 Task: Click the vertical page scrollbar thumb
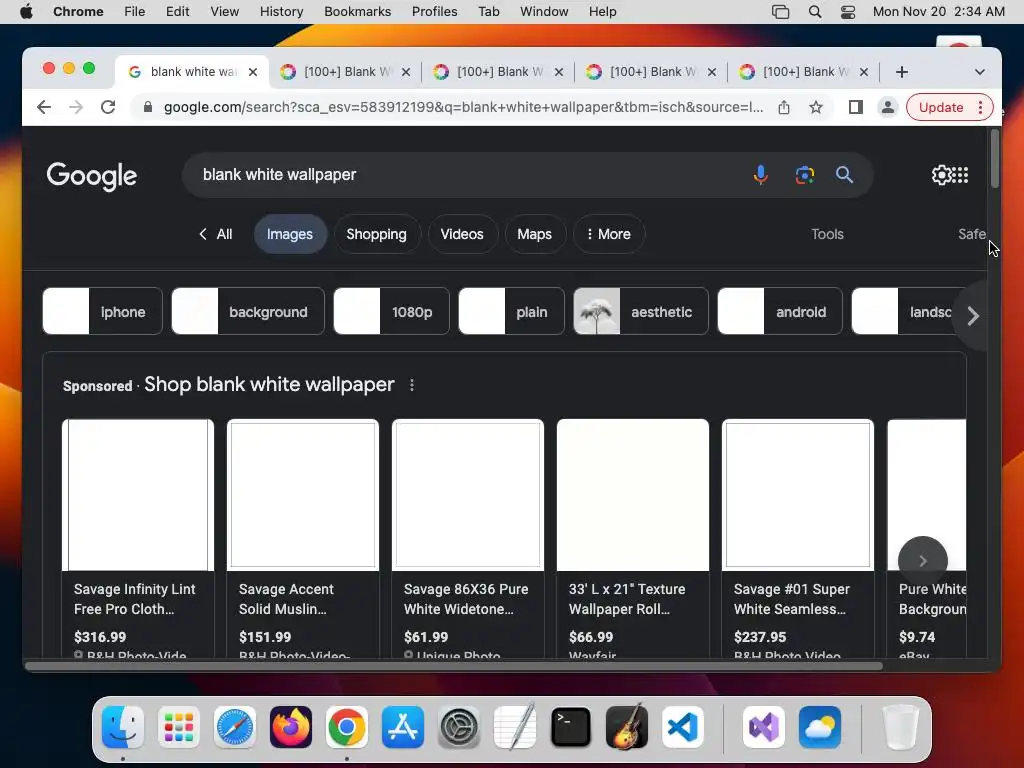tap(995, 159)
